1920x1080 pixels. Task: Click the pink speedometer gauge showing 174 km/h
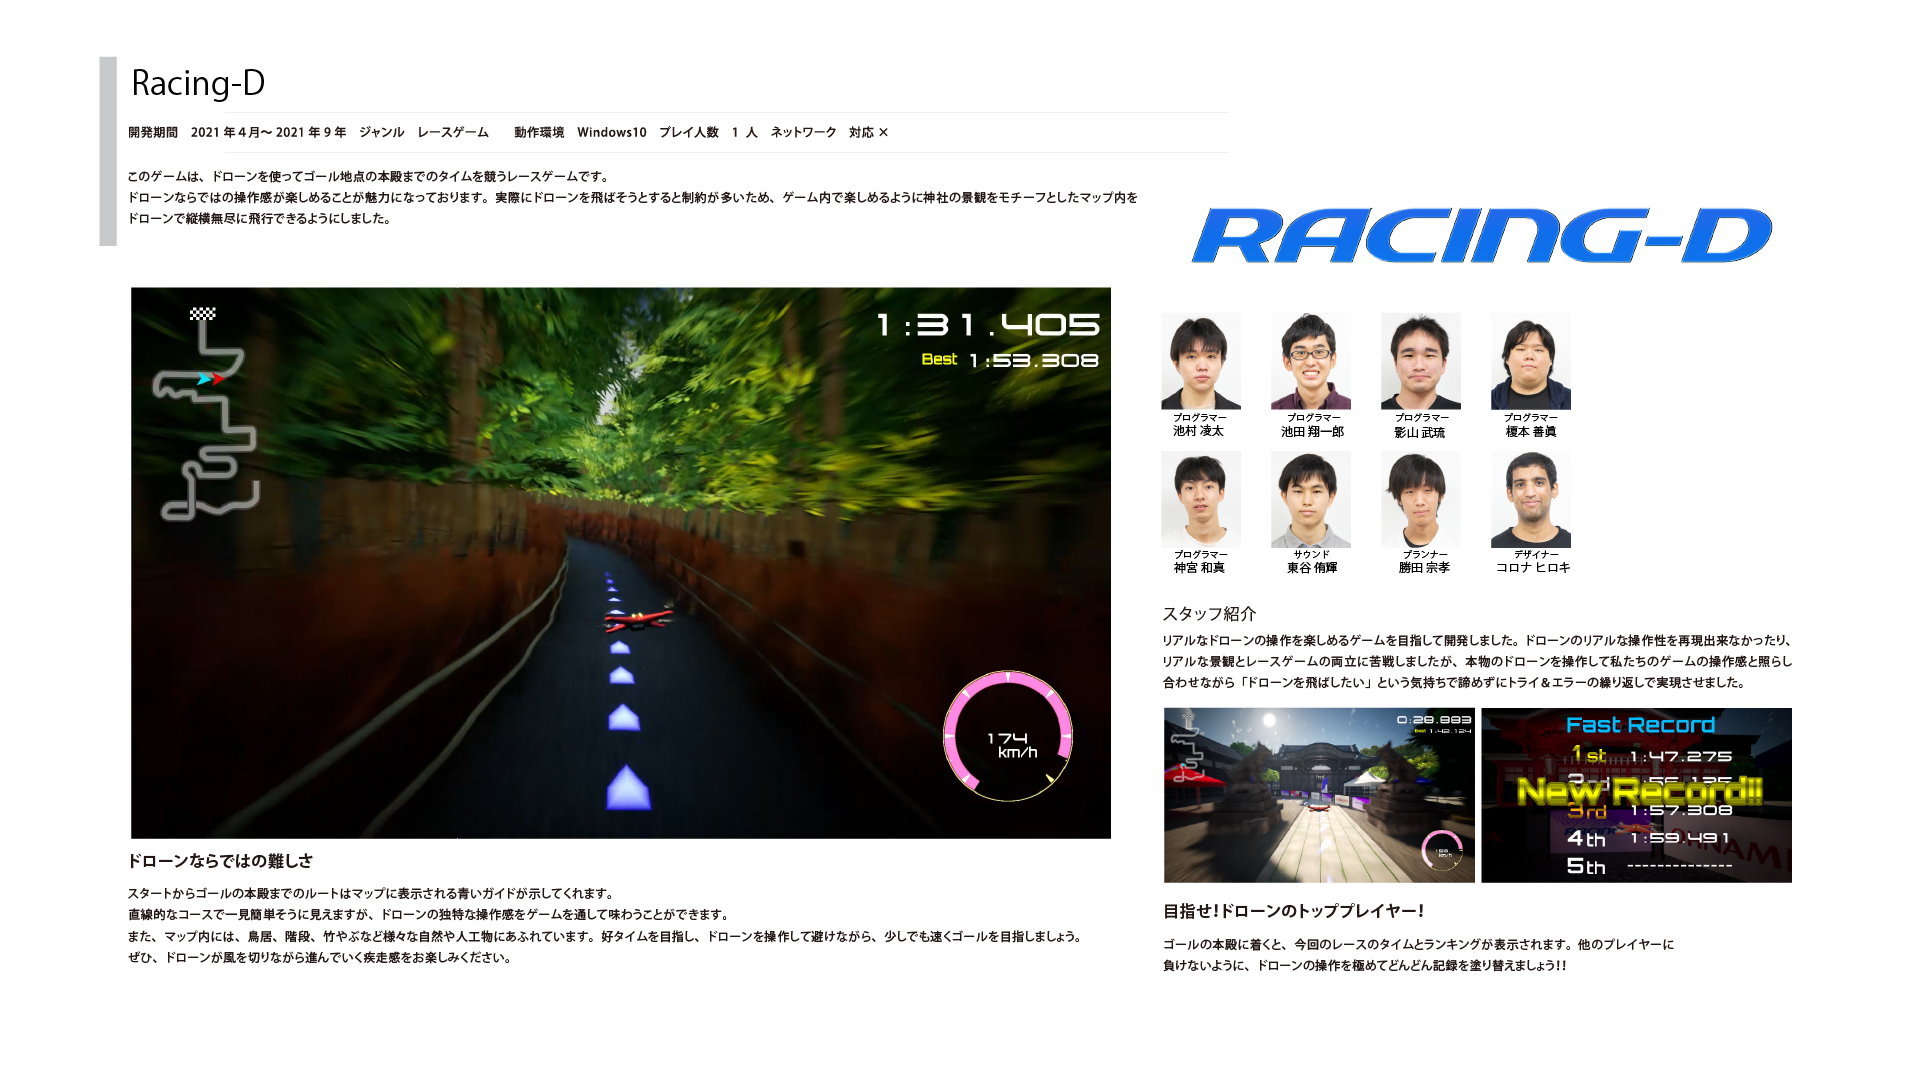[1008, 736]
